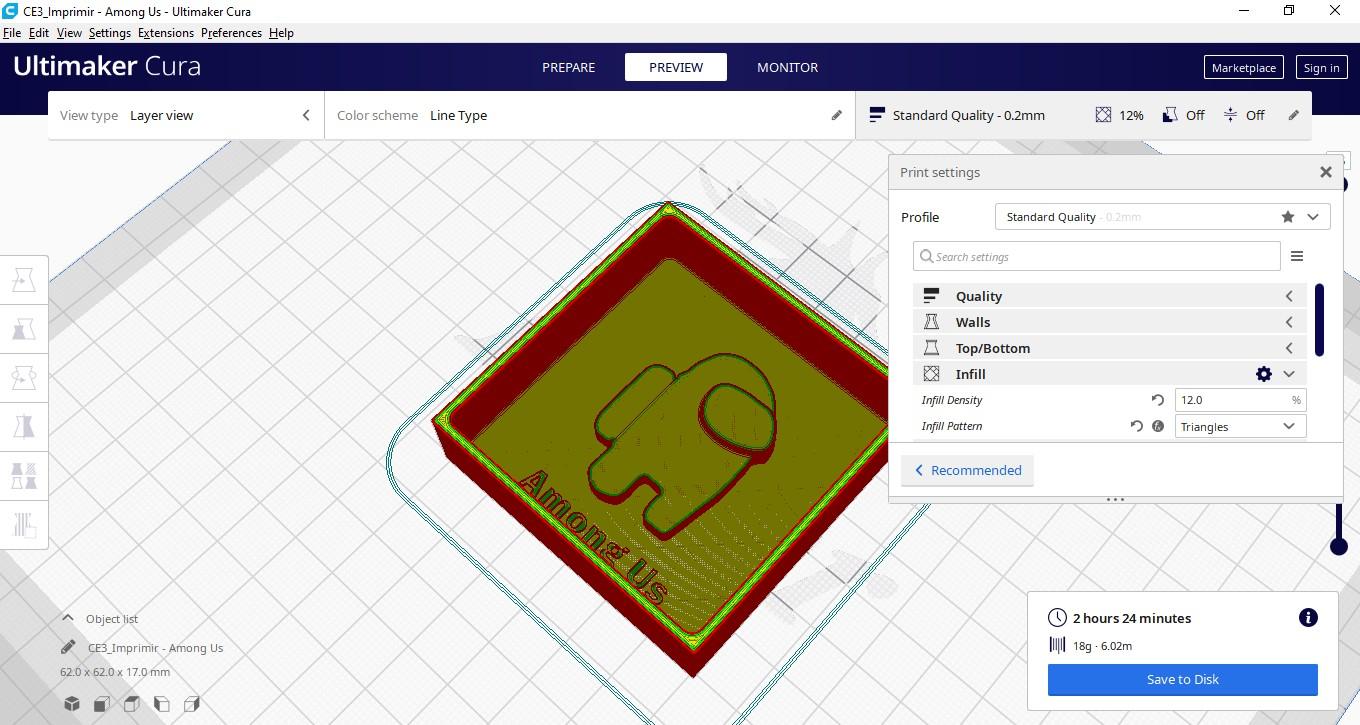Open the Profile dropdown arrow

[x=1313, y=217]
